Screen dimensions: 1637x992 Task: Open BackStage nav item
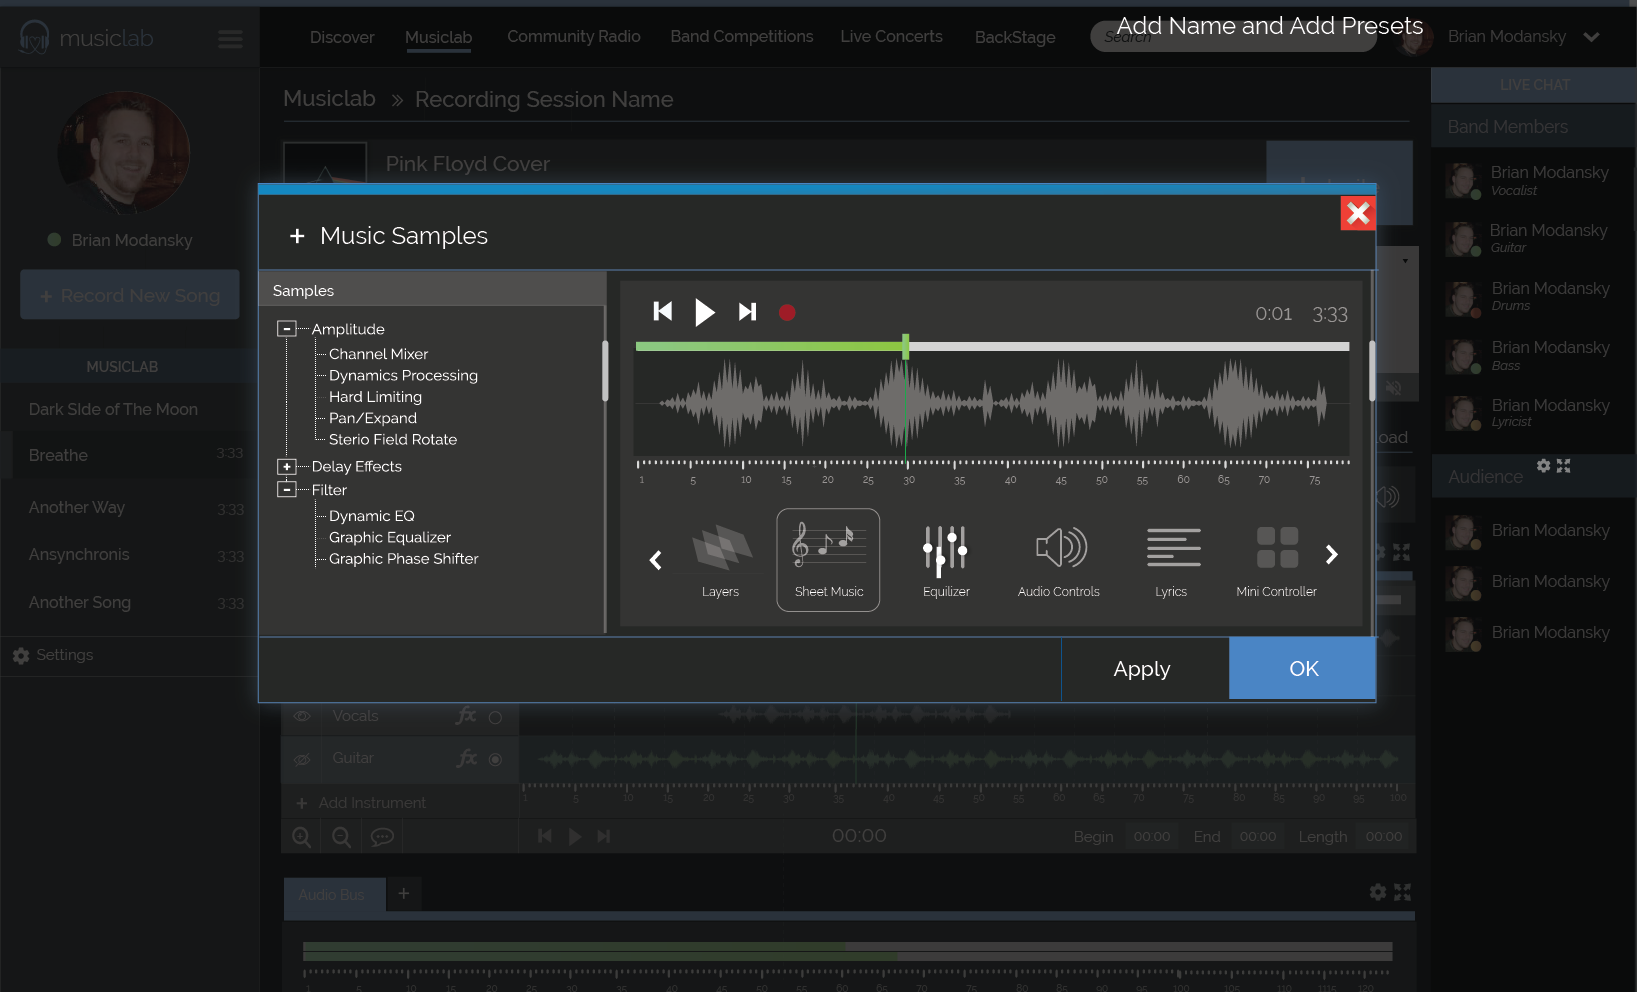tap(1015, 37)
